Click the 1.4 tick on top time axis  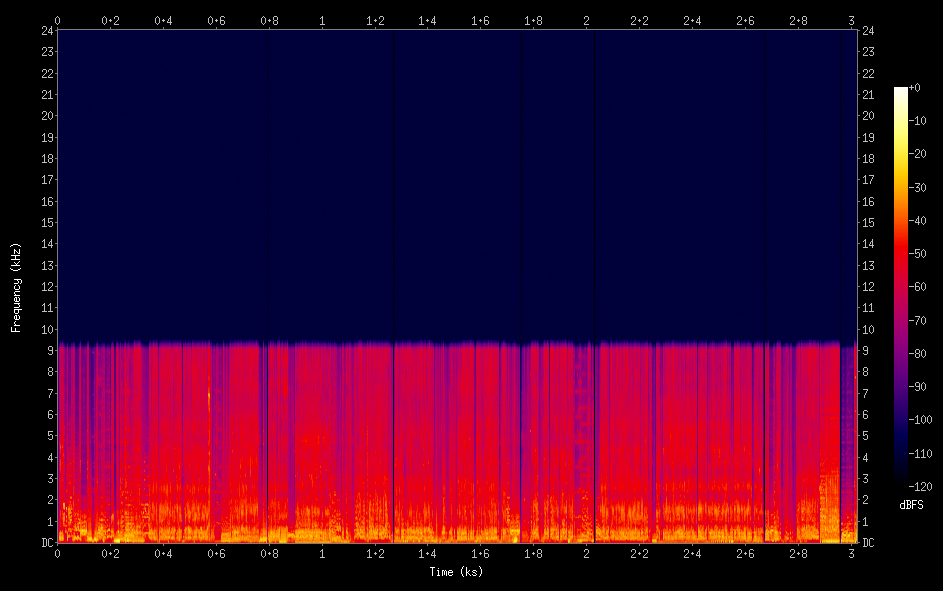click(428, 20)
